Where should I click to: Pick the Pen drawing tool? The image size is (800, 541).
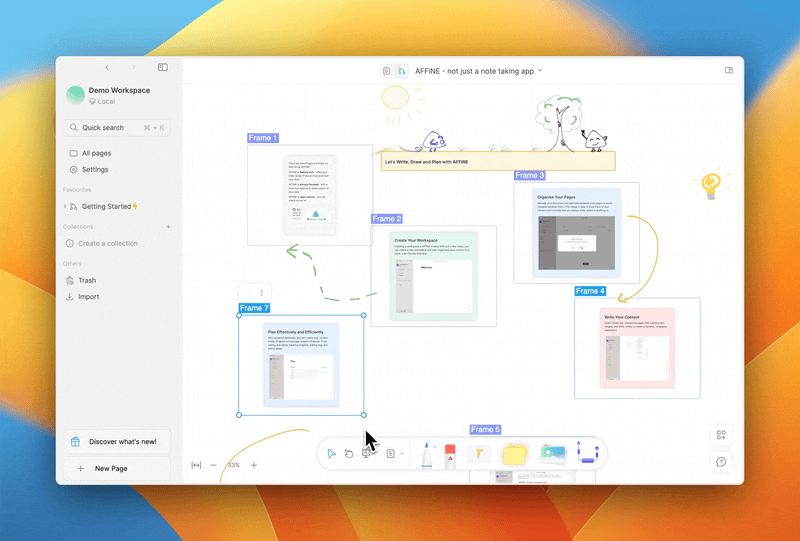(427, 455)
